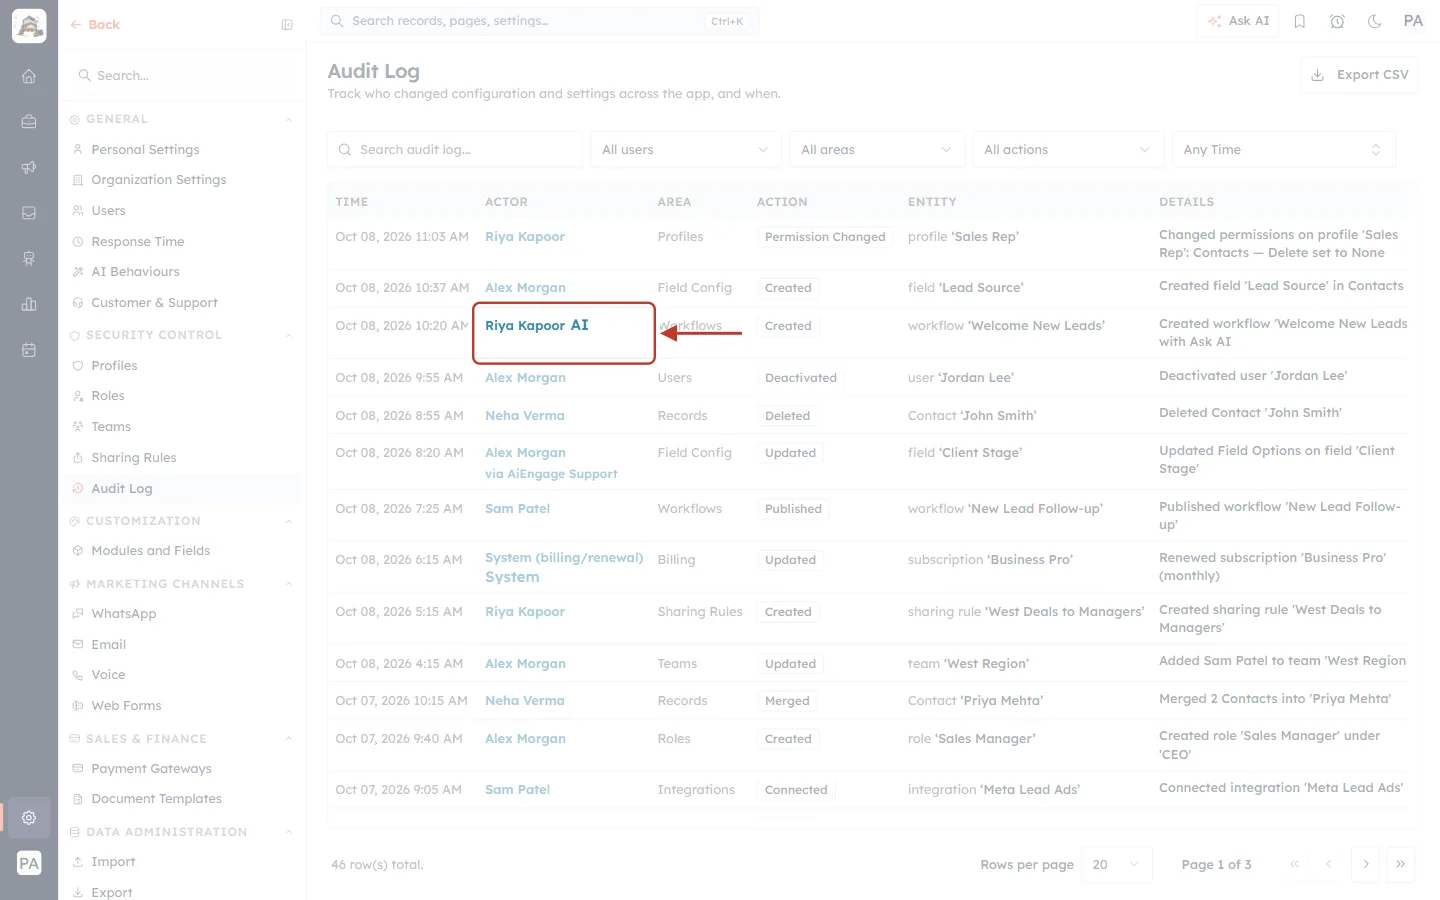The height and width of the screenshot is (900, 1440).
Task: Open the inbox tray icon in the left rail
Action: 29,213
